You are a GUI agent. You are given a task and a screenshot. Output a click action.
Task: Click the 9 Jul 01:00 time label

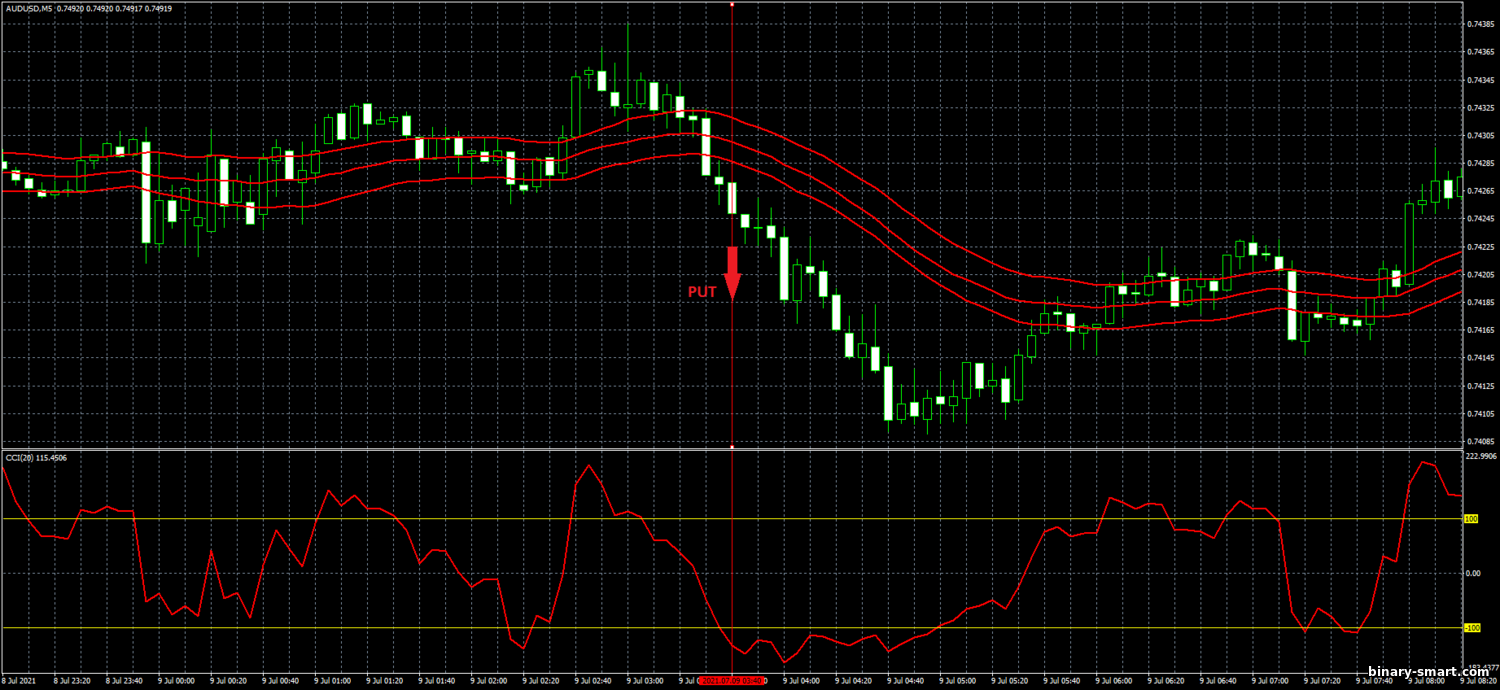[333, 680]
